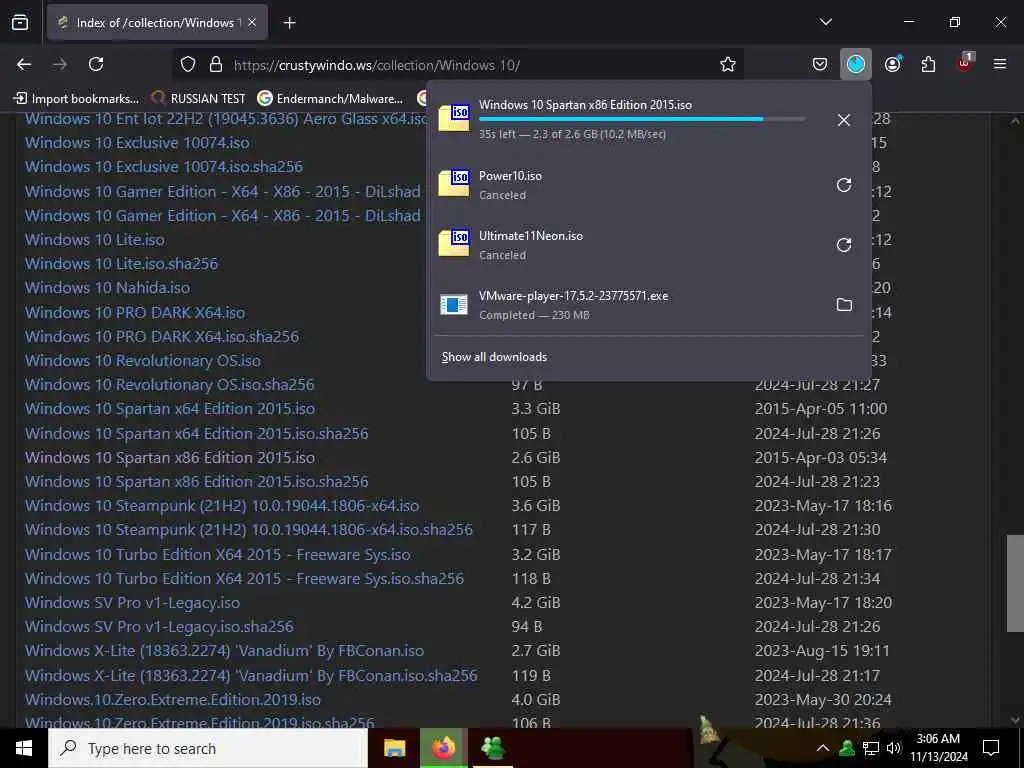1024x768 pixels.
Task: Click Firefox icon in taskbar
Action: click(x=444, y=748)
